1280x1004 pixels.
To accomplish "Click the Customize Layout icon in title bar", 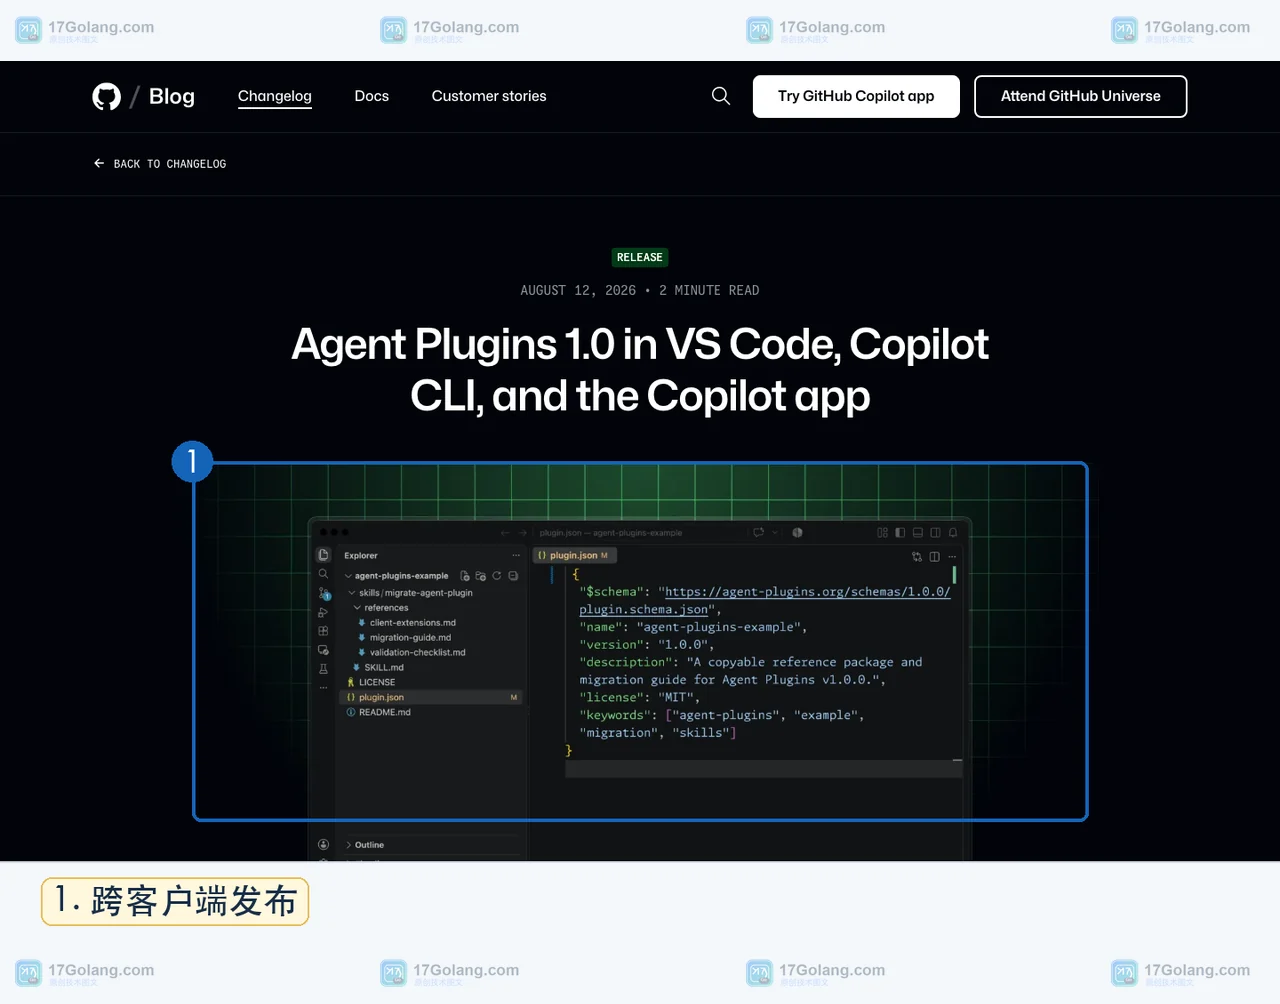I will tap(883, 533).
